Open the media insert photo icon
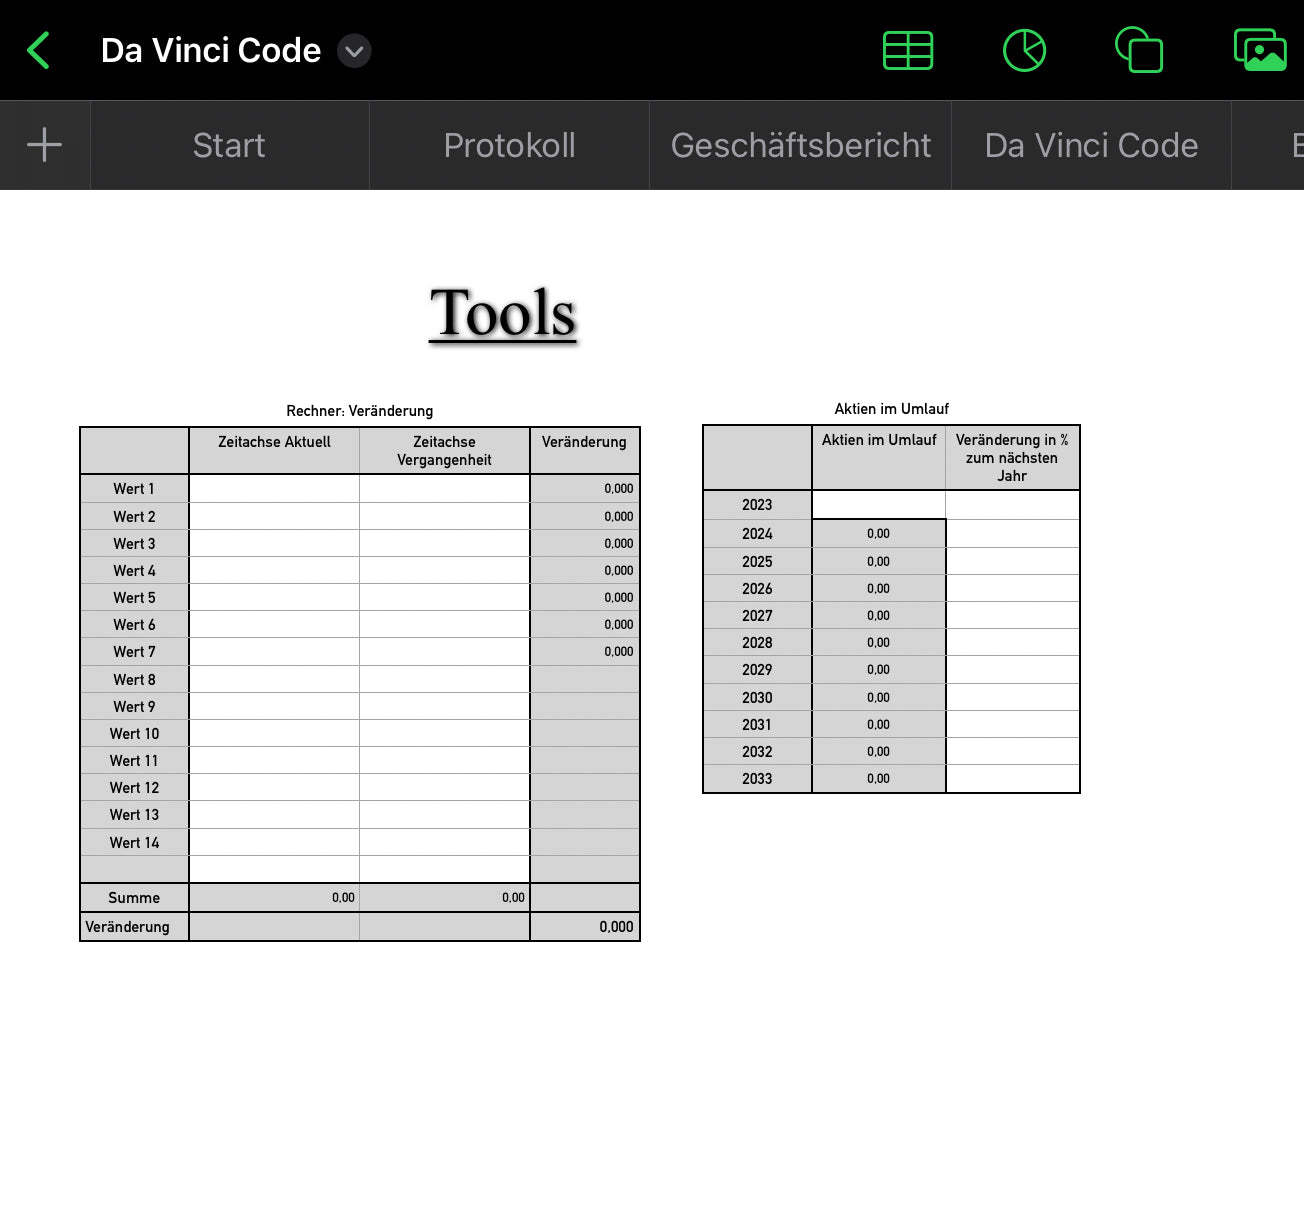 [1260, 50]
